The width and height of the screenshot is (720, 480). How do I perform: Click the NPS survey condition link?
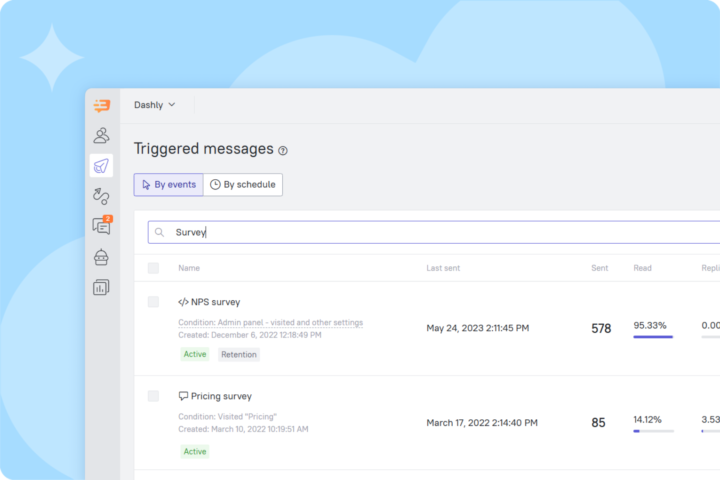tap(270, 322)
